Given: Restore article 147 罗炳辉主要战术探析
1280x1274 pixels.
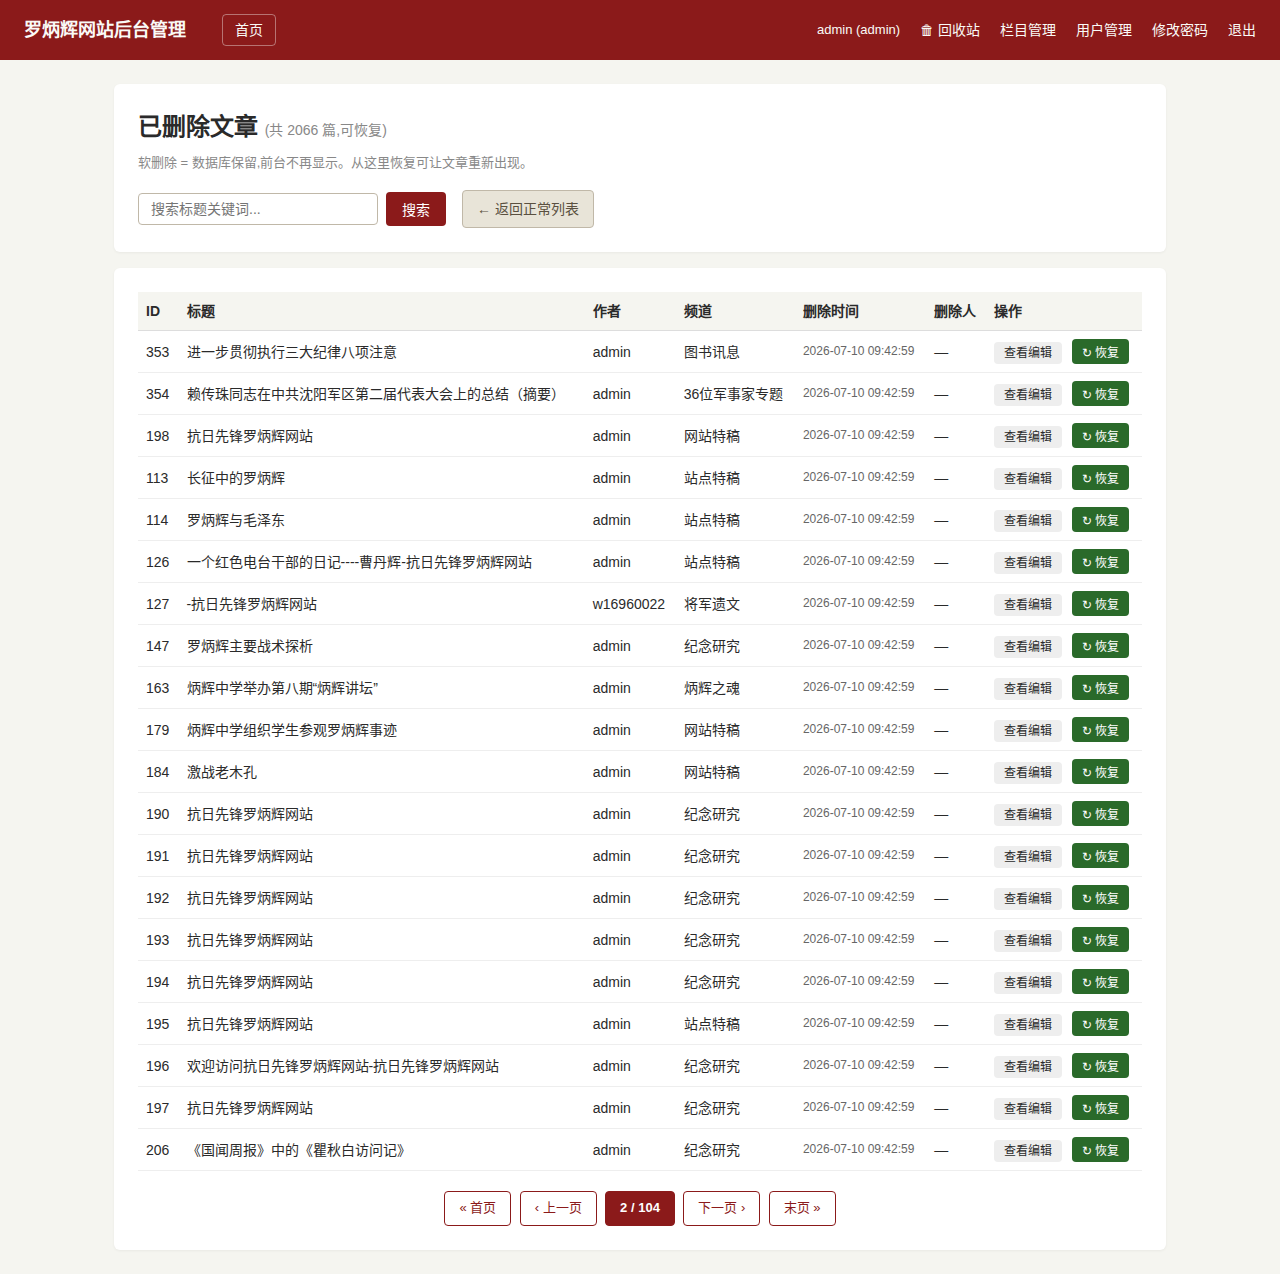Looking at the screenshot, I should tap(1100, 646).
